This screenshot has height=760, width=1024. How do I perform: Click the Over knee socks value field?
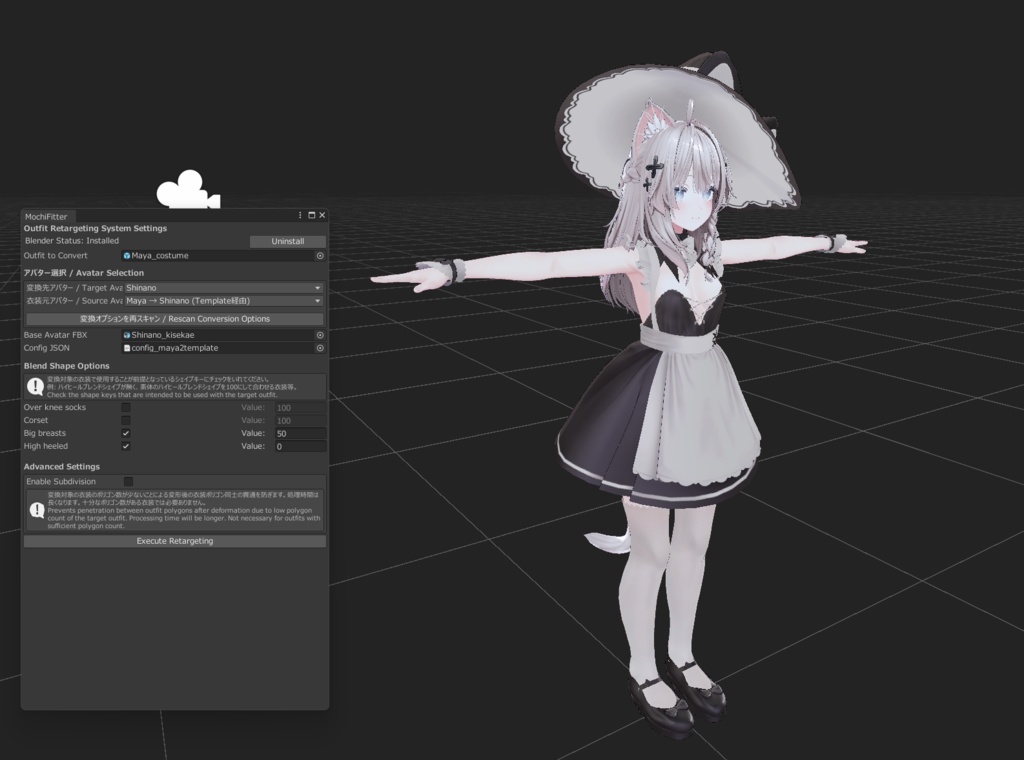[300, 408]
